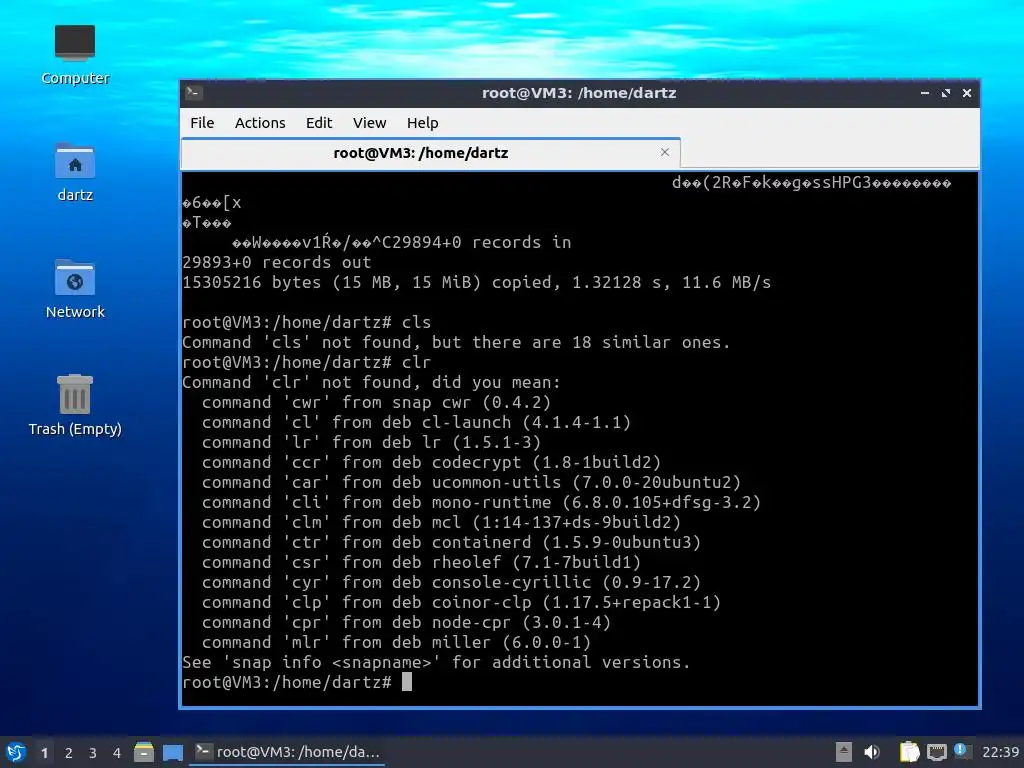Click the line "command 'ctr' from deb containerd"
Image resolution: width=1024 pixels, height=768 pixels.
[x=451, y=542]
